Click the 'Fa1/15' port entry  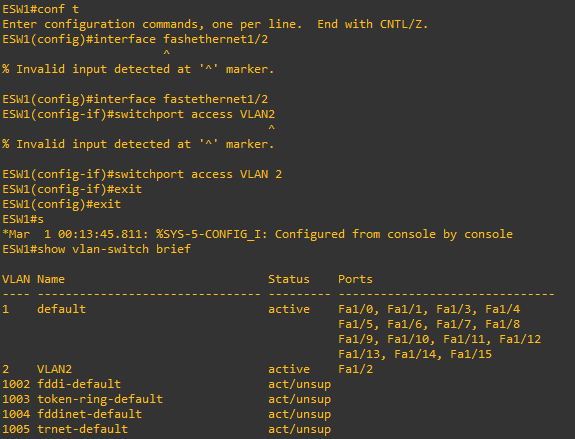point(471,354)
